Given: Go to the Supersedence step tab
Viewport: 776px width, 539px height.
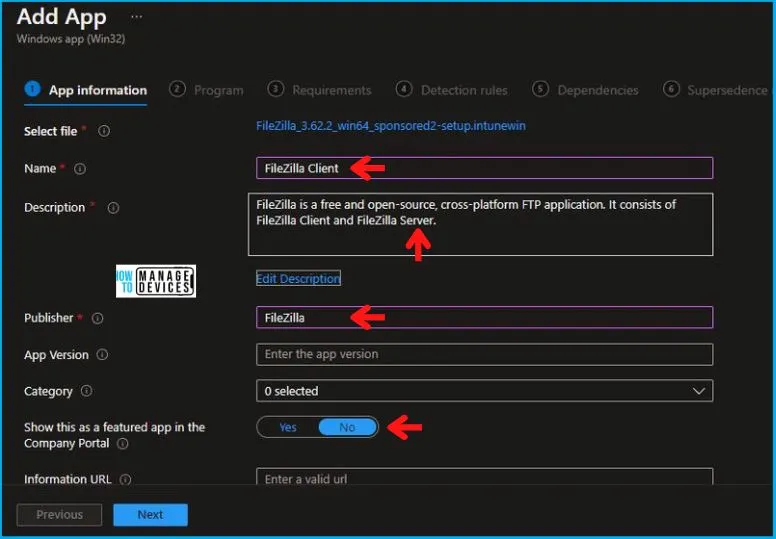Looking at the screenshot, I should pyautogui.click(x=716, y=90).
